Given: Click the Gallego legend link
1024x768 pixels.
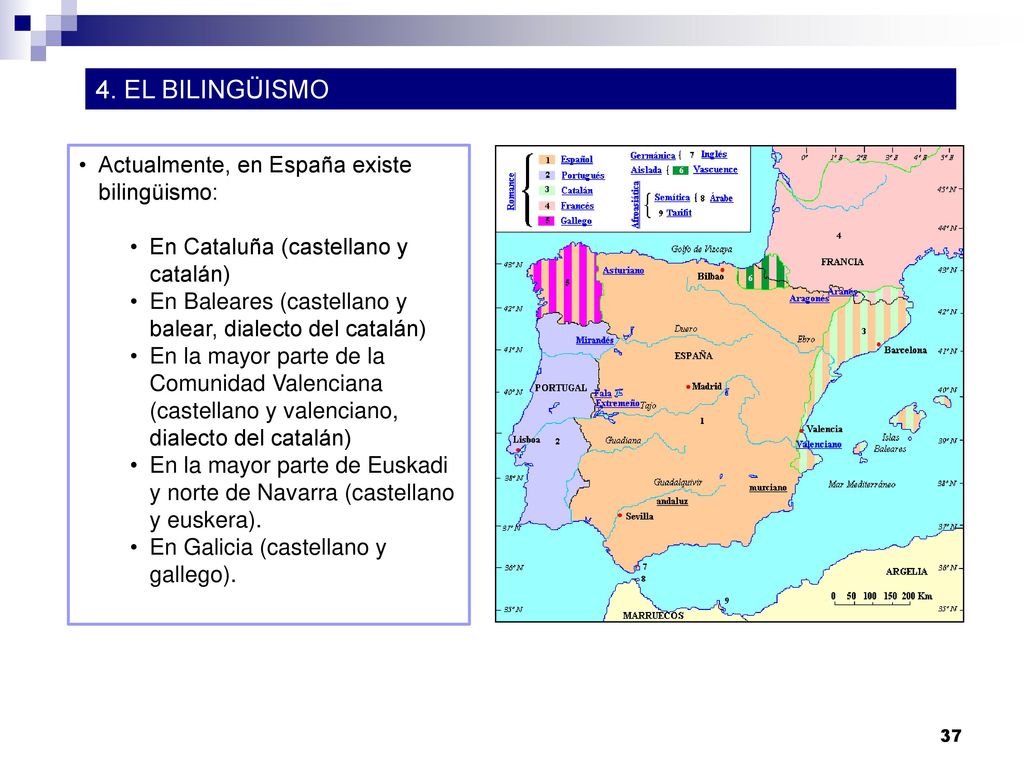Looking at the screenshot, I should point(576,221).
